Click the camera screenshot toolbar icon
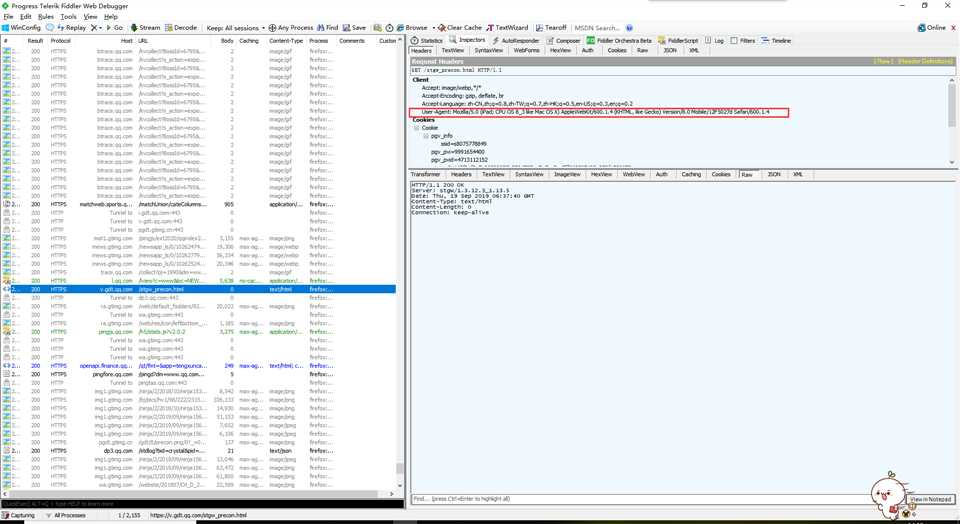The width and height of the screenshot is (960, 524). pos(378,28)
